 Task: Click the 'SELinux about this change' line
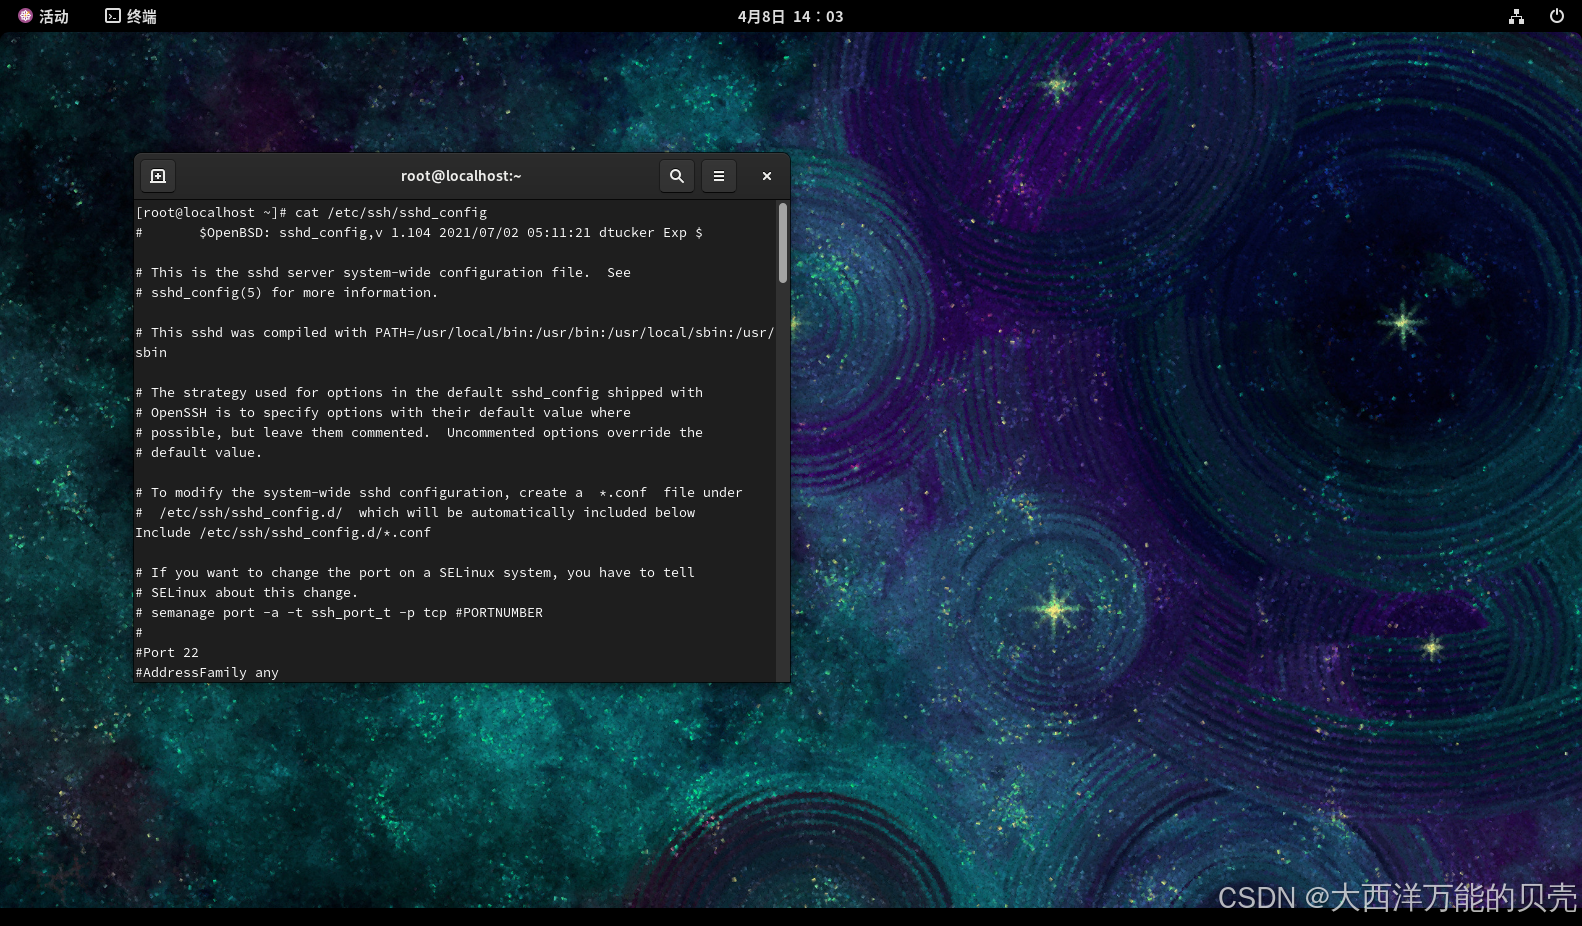247,592
